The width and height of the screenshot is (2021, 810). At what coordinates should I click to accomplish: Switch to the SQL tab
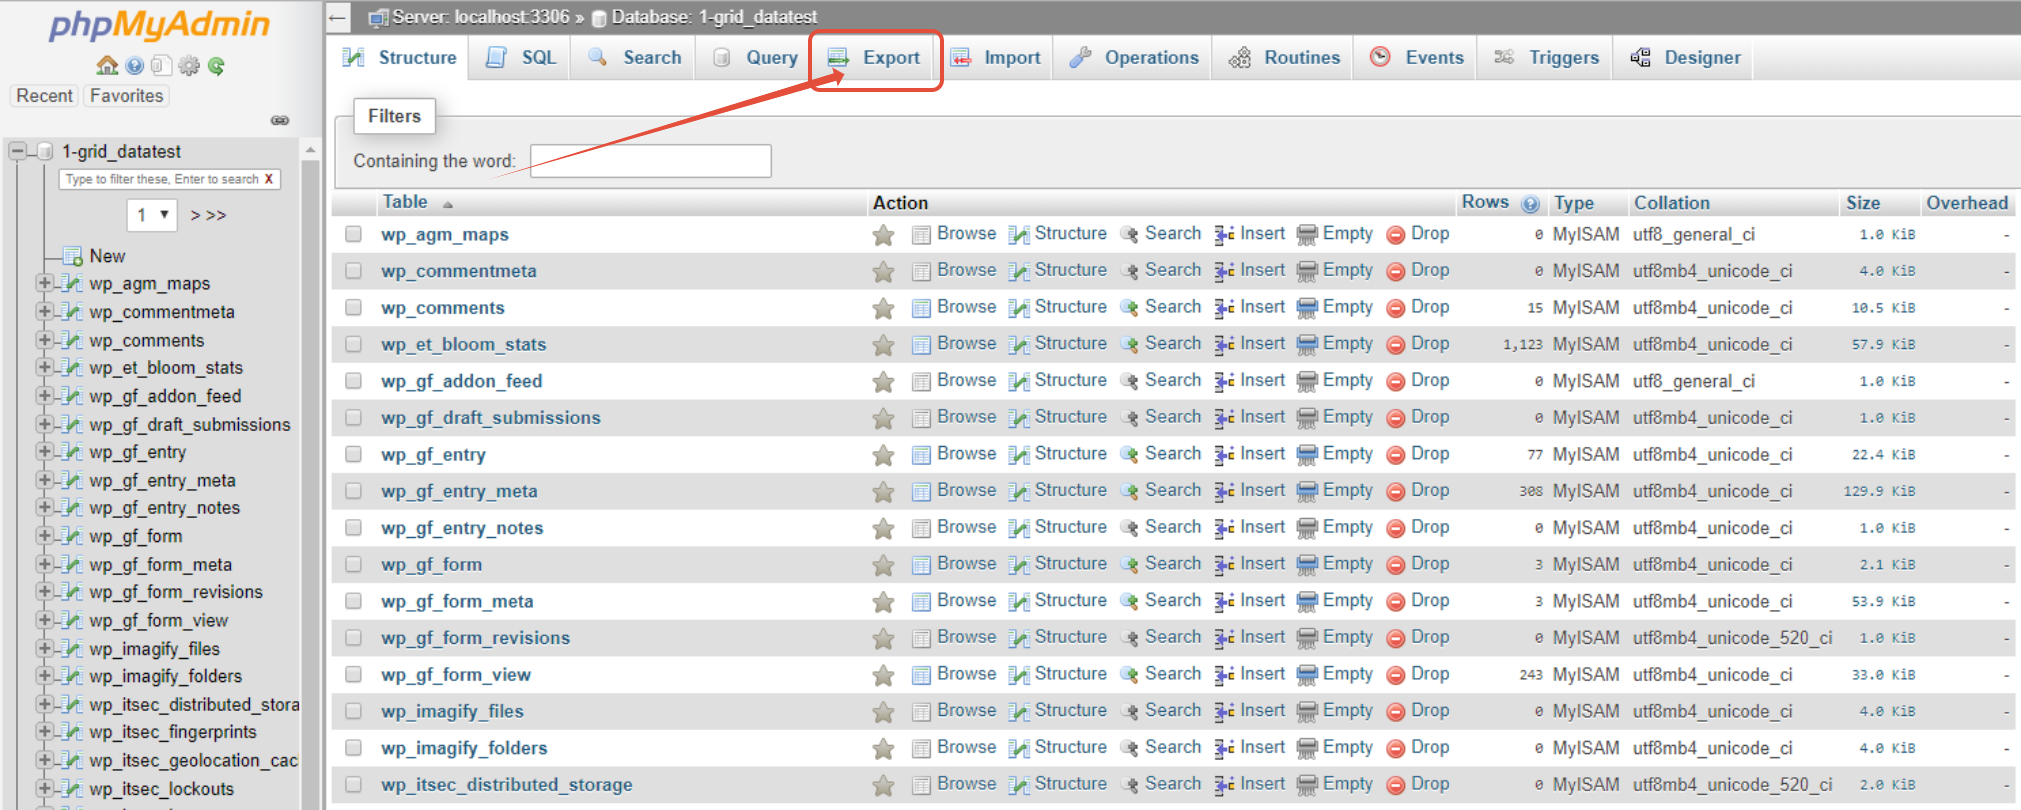pos(521,58)
